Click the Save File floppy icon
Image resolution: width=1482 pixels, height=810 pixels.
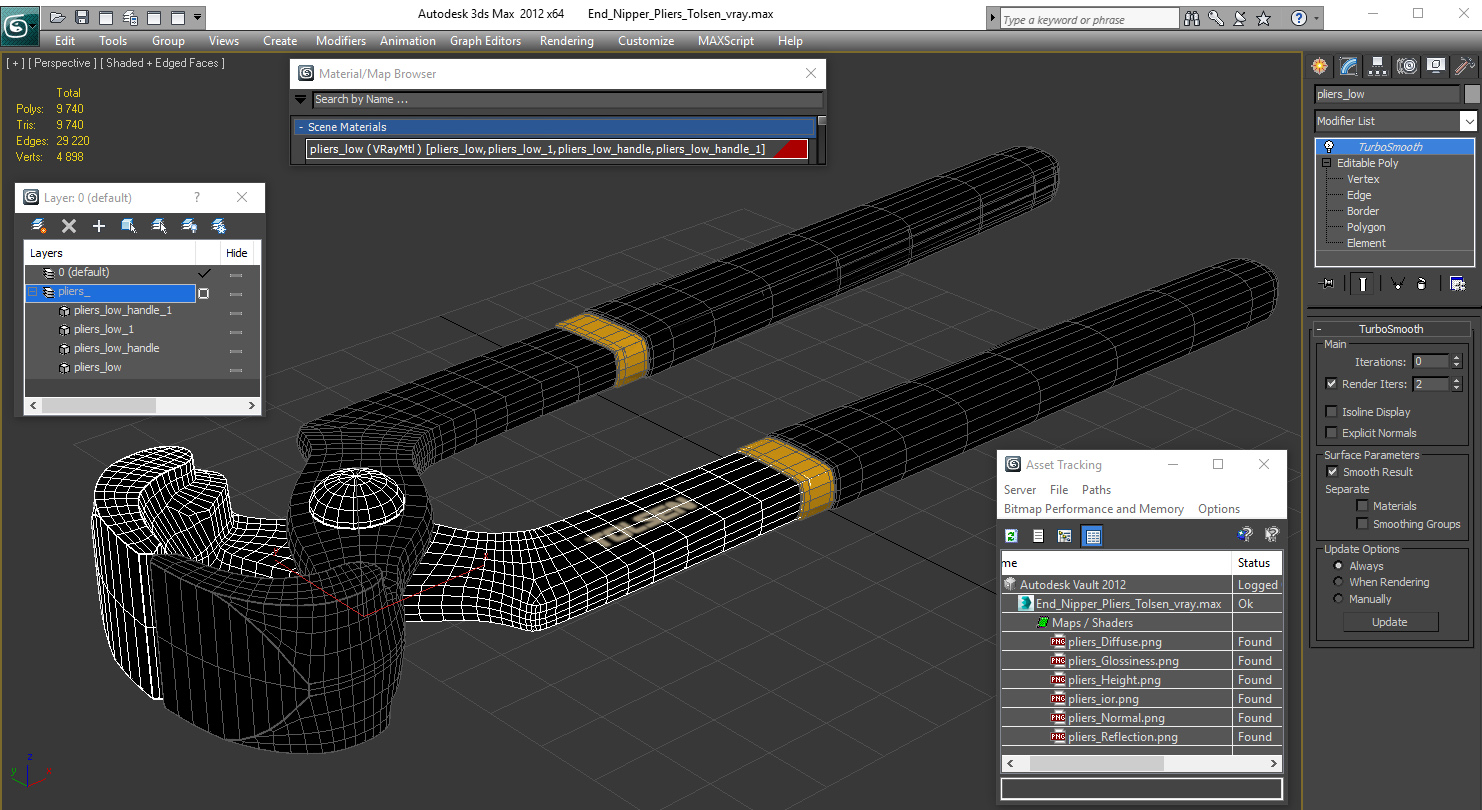82,17
